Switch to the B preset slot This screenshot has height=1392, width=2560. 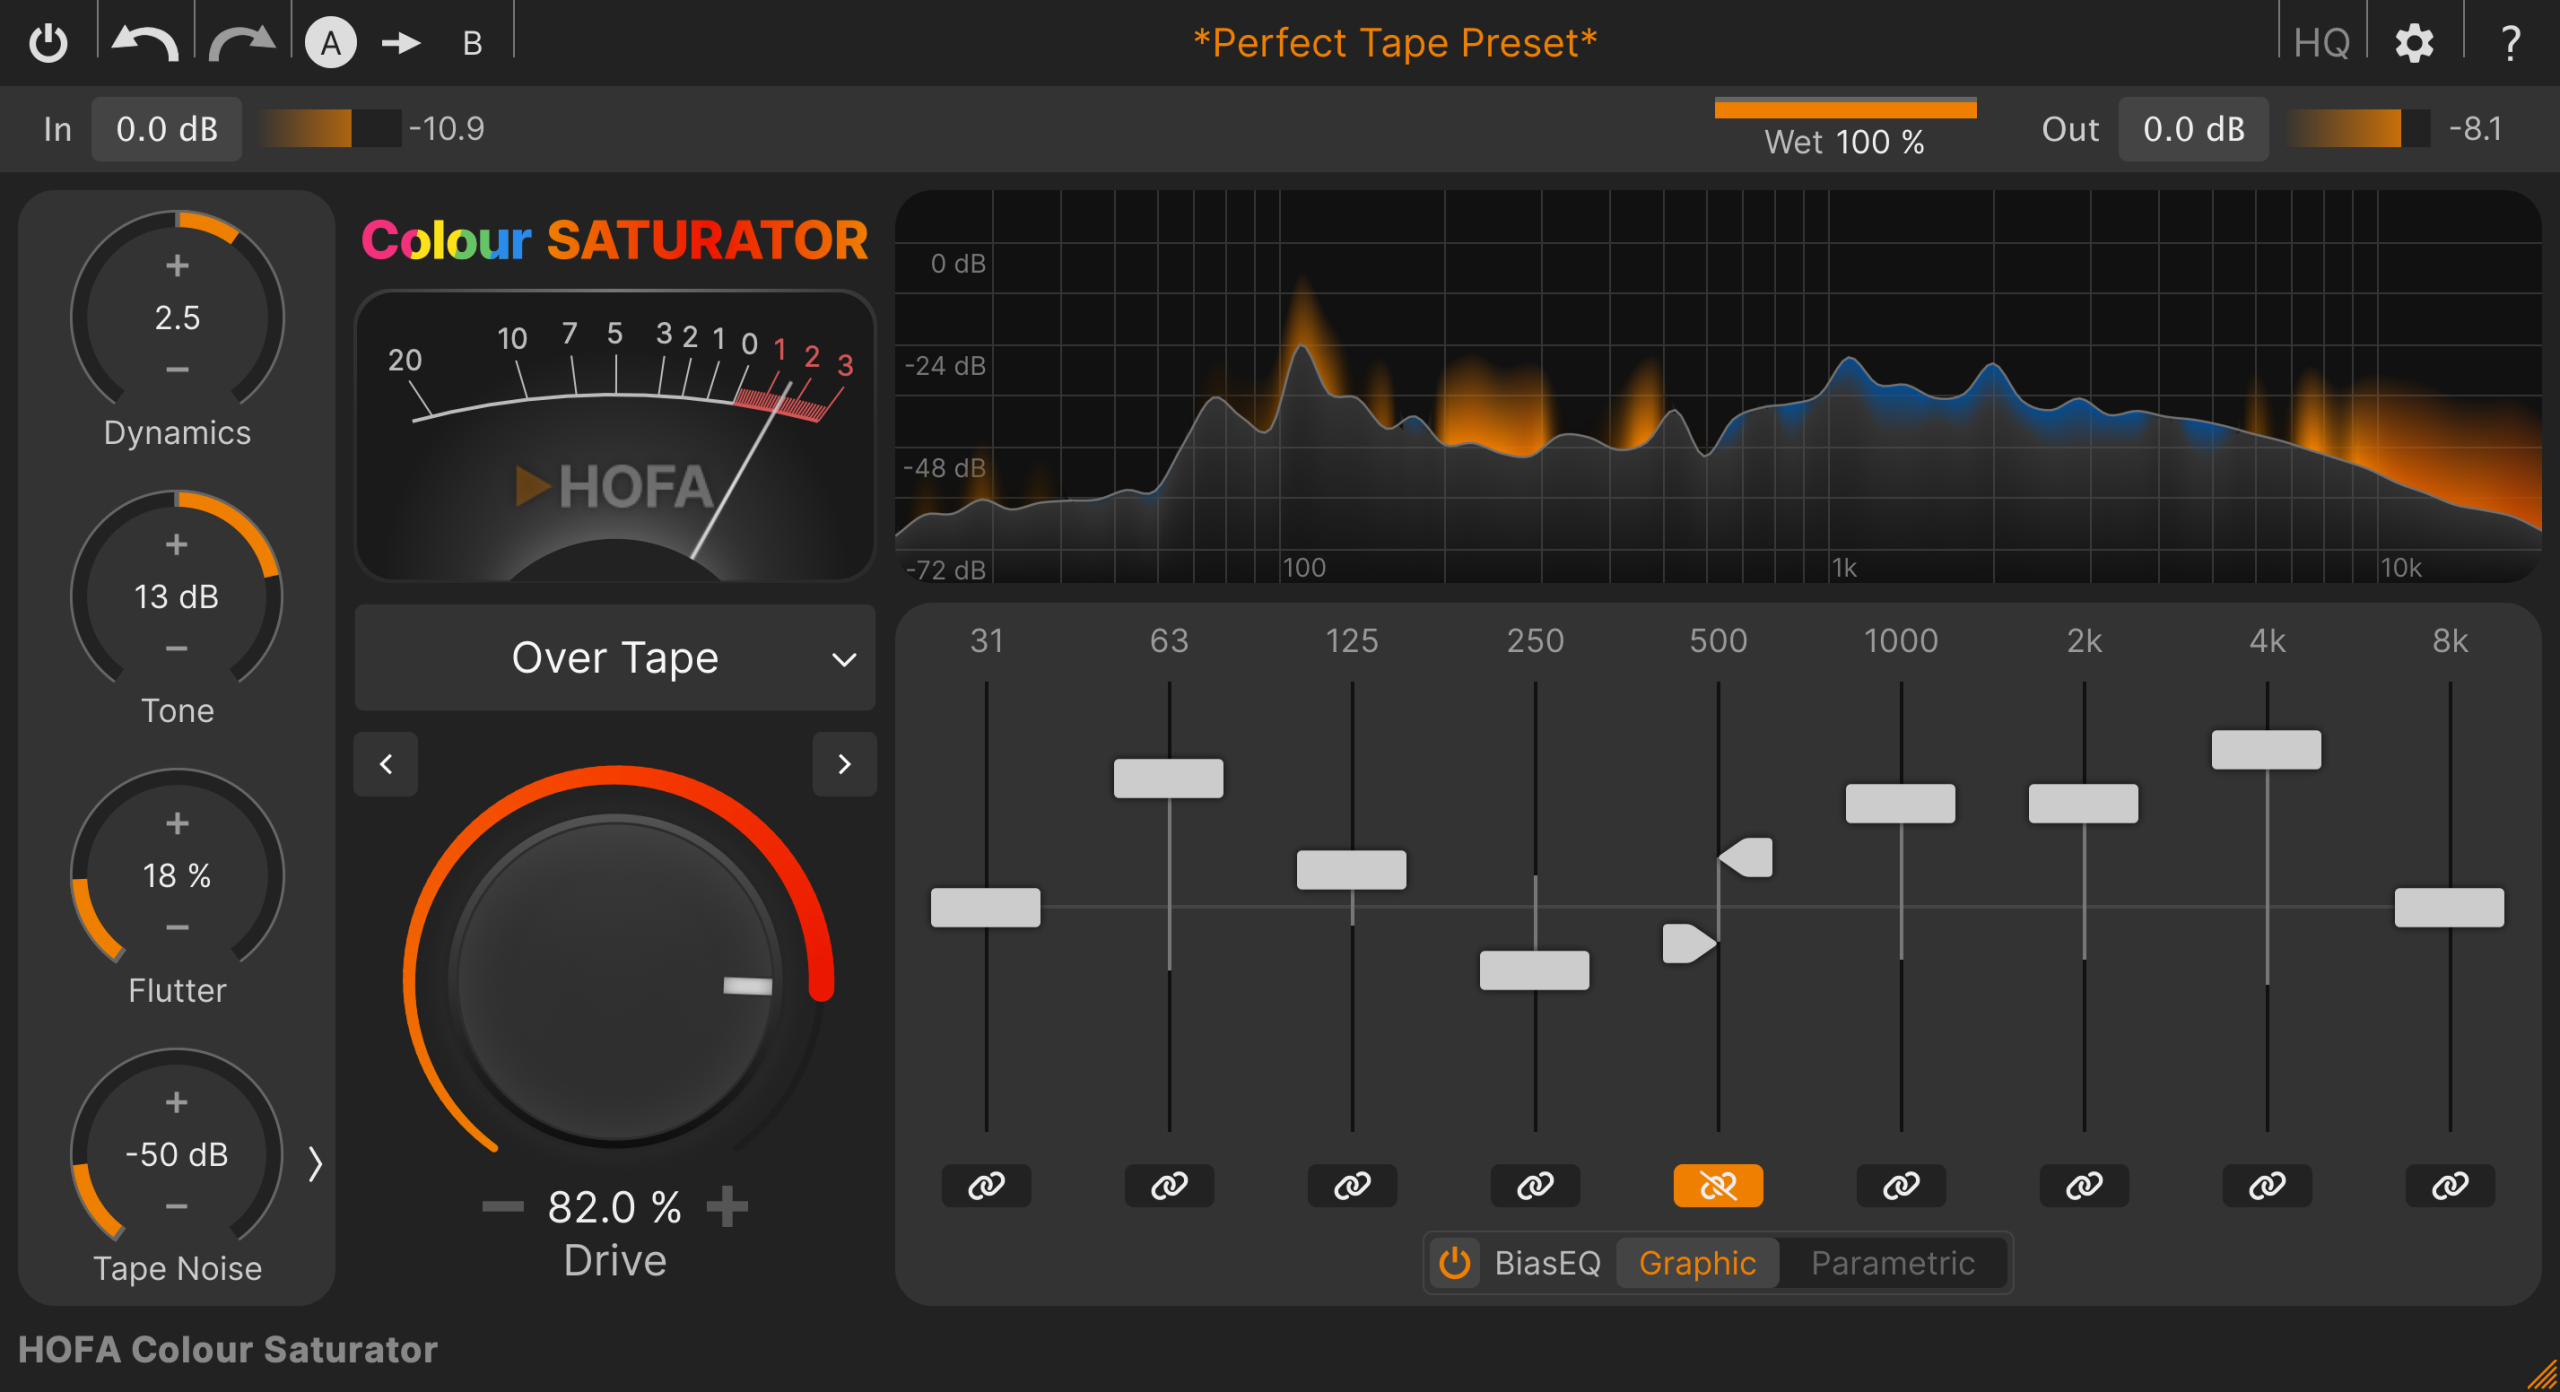pos(472,43)
